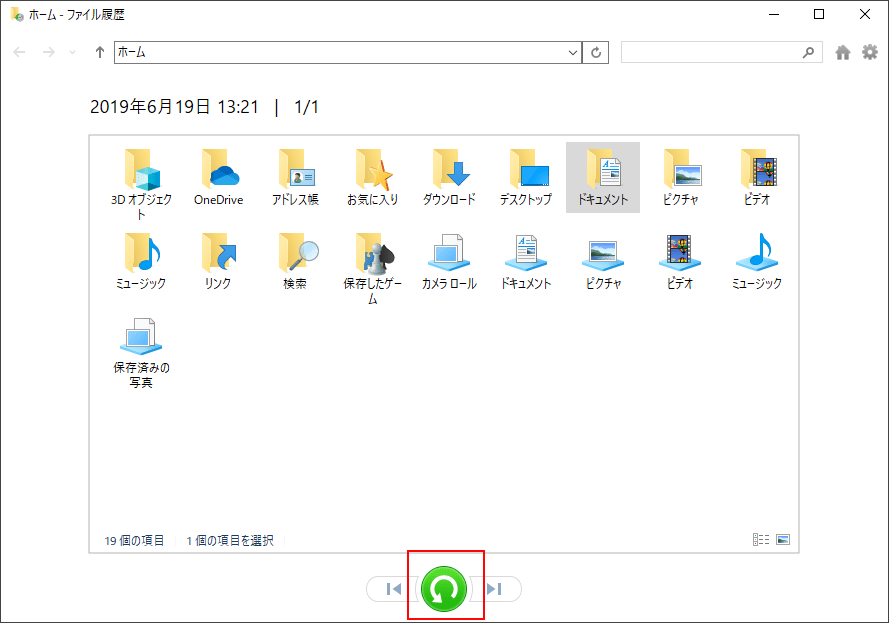Select the リンク folder

pos(218,261)
